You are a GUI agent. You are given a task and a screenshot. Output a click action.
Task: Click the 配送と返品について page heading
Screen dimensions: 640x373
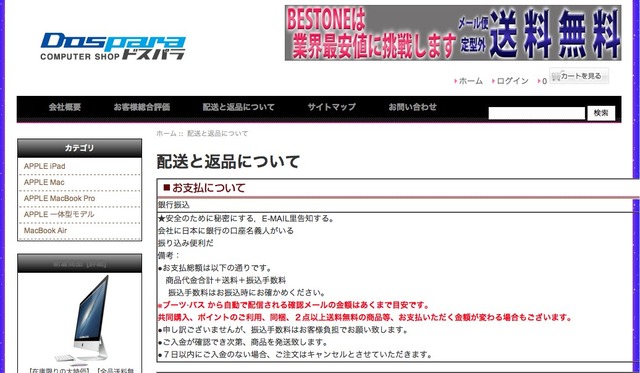228,162
